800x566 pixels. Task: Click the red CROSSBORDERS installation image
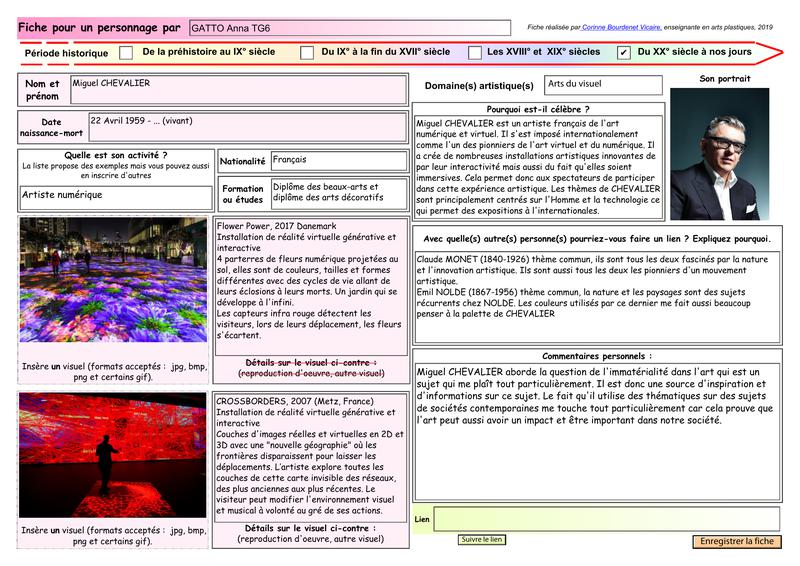point(113,455)
